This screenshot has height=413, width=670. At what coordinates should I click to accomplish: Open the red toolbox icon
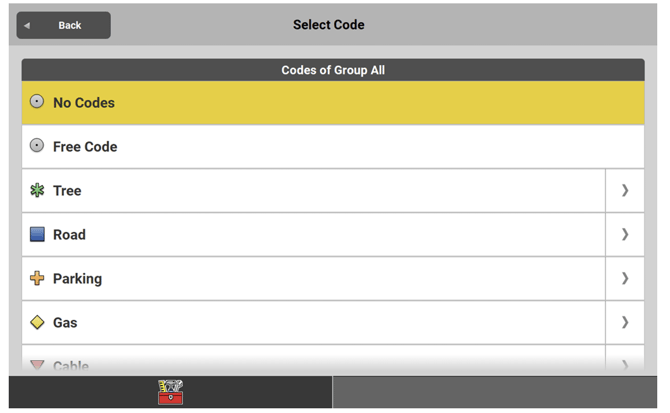170,392
